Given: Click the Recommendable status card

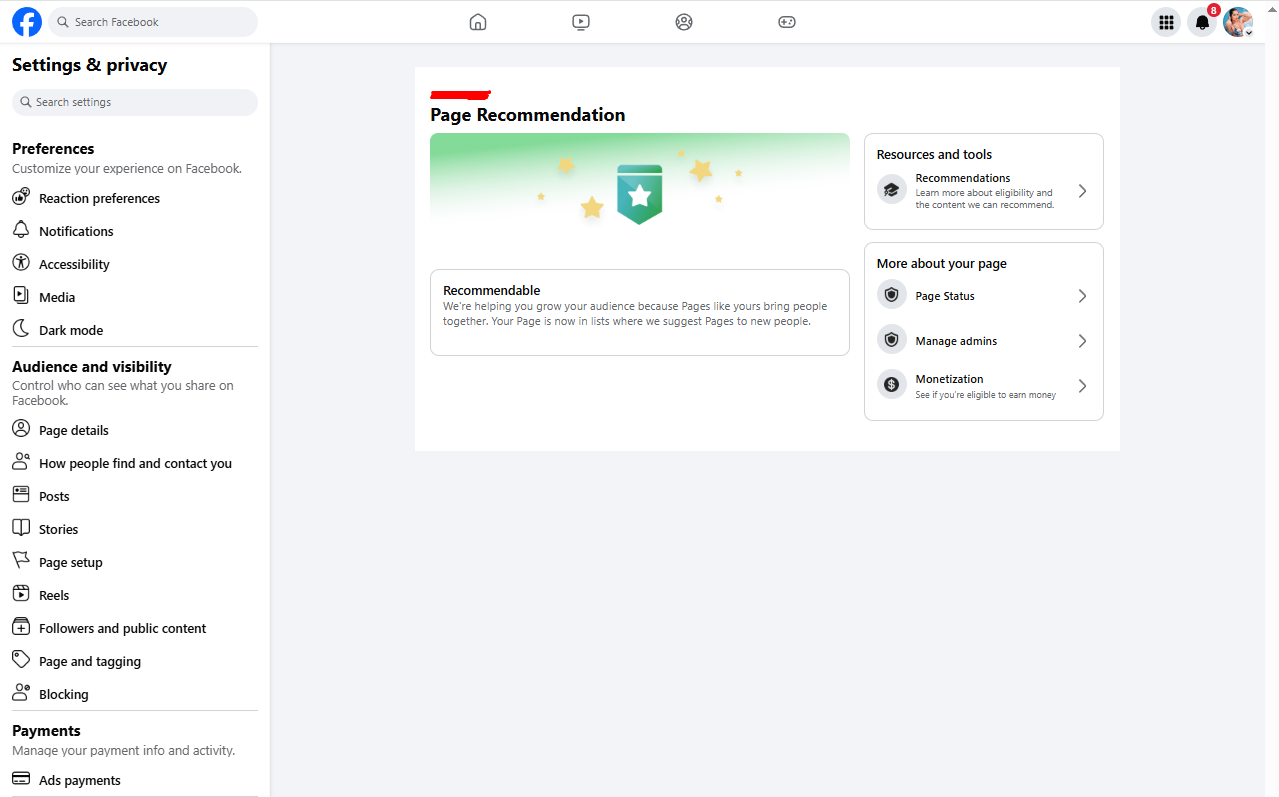Looking at the screenshot, I should pyautogui.click(x=640, y=312).
